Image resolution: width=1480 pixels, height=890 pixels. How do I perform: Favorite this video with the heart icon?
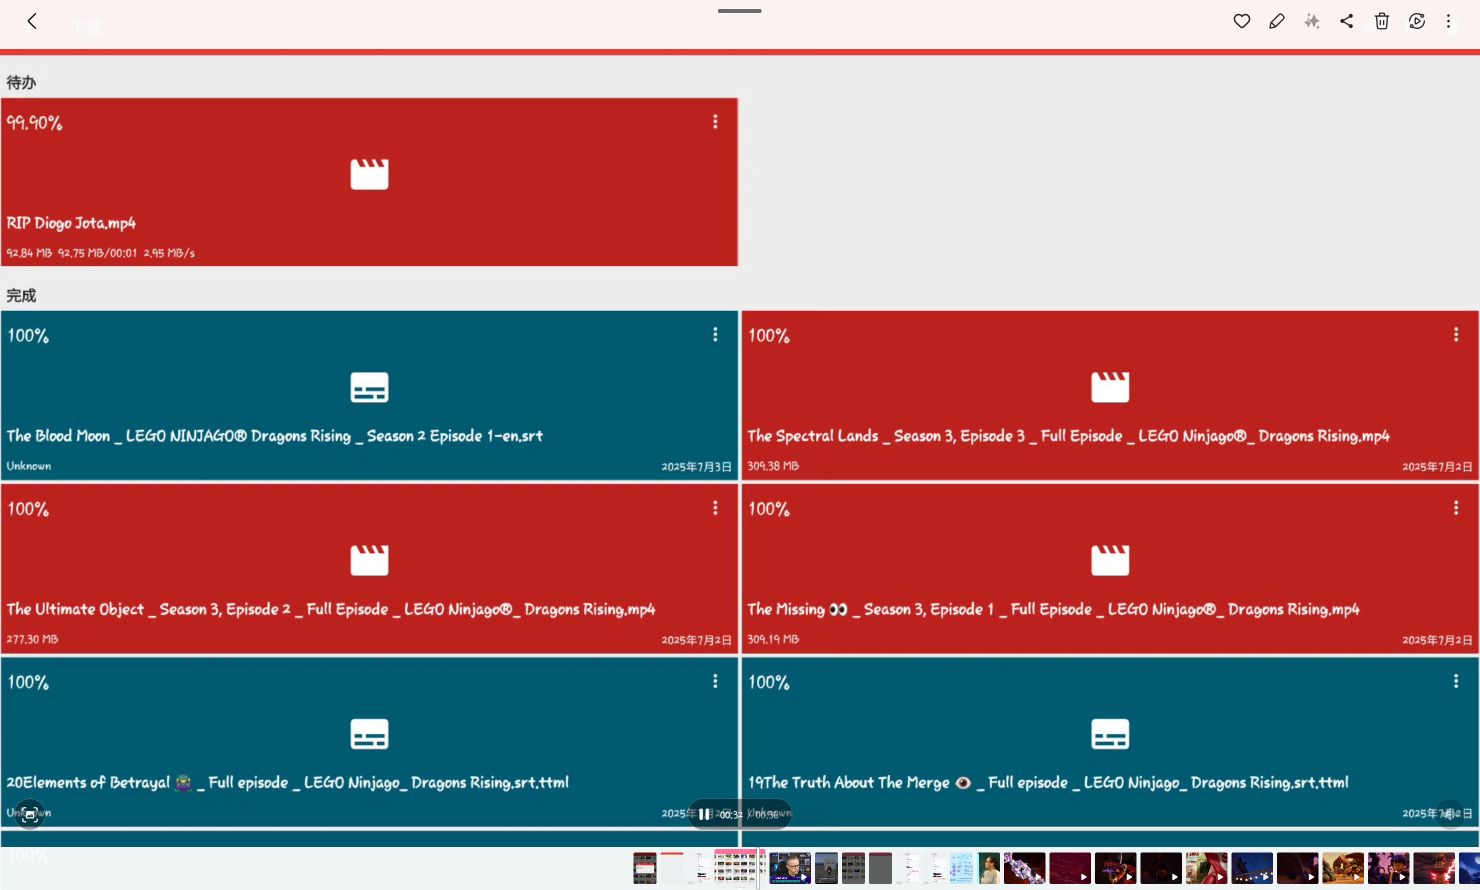1241,21
